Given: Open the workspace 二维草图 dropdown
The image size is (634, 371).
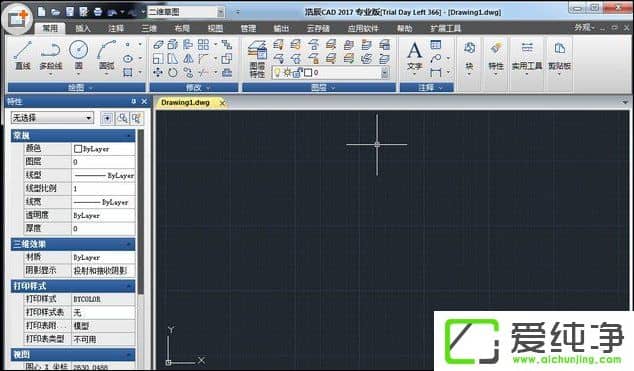Looking at the screenshot, I should (x=186, y=12).
